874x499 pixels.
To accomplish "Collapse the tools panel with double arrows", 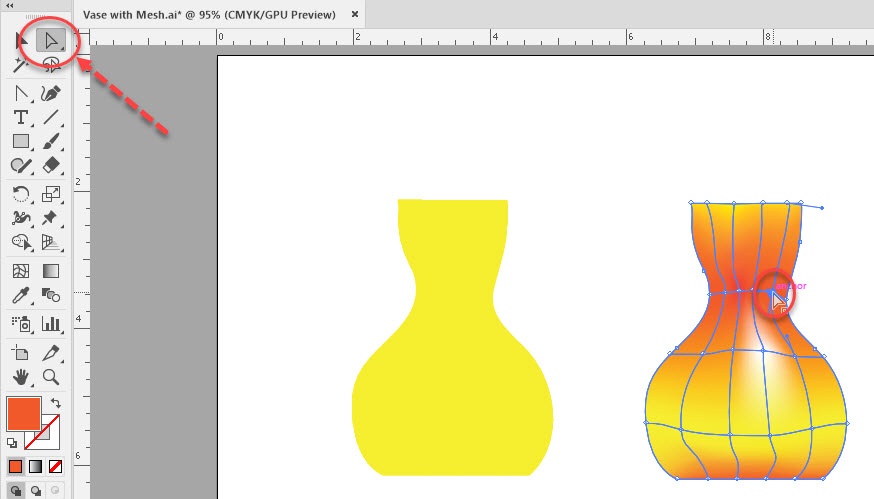I will pos(10,5).
